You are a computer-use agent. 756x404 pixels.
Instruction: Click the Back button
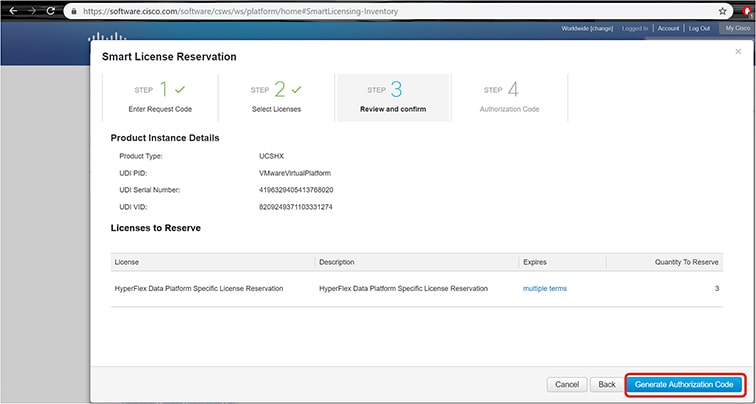(x=607, y=385)
